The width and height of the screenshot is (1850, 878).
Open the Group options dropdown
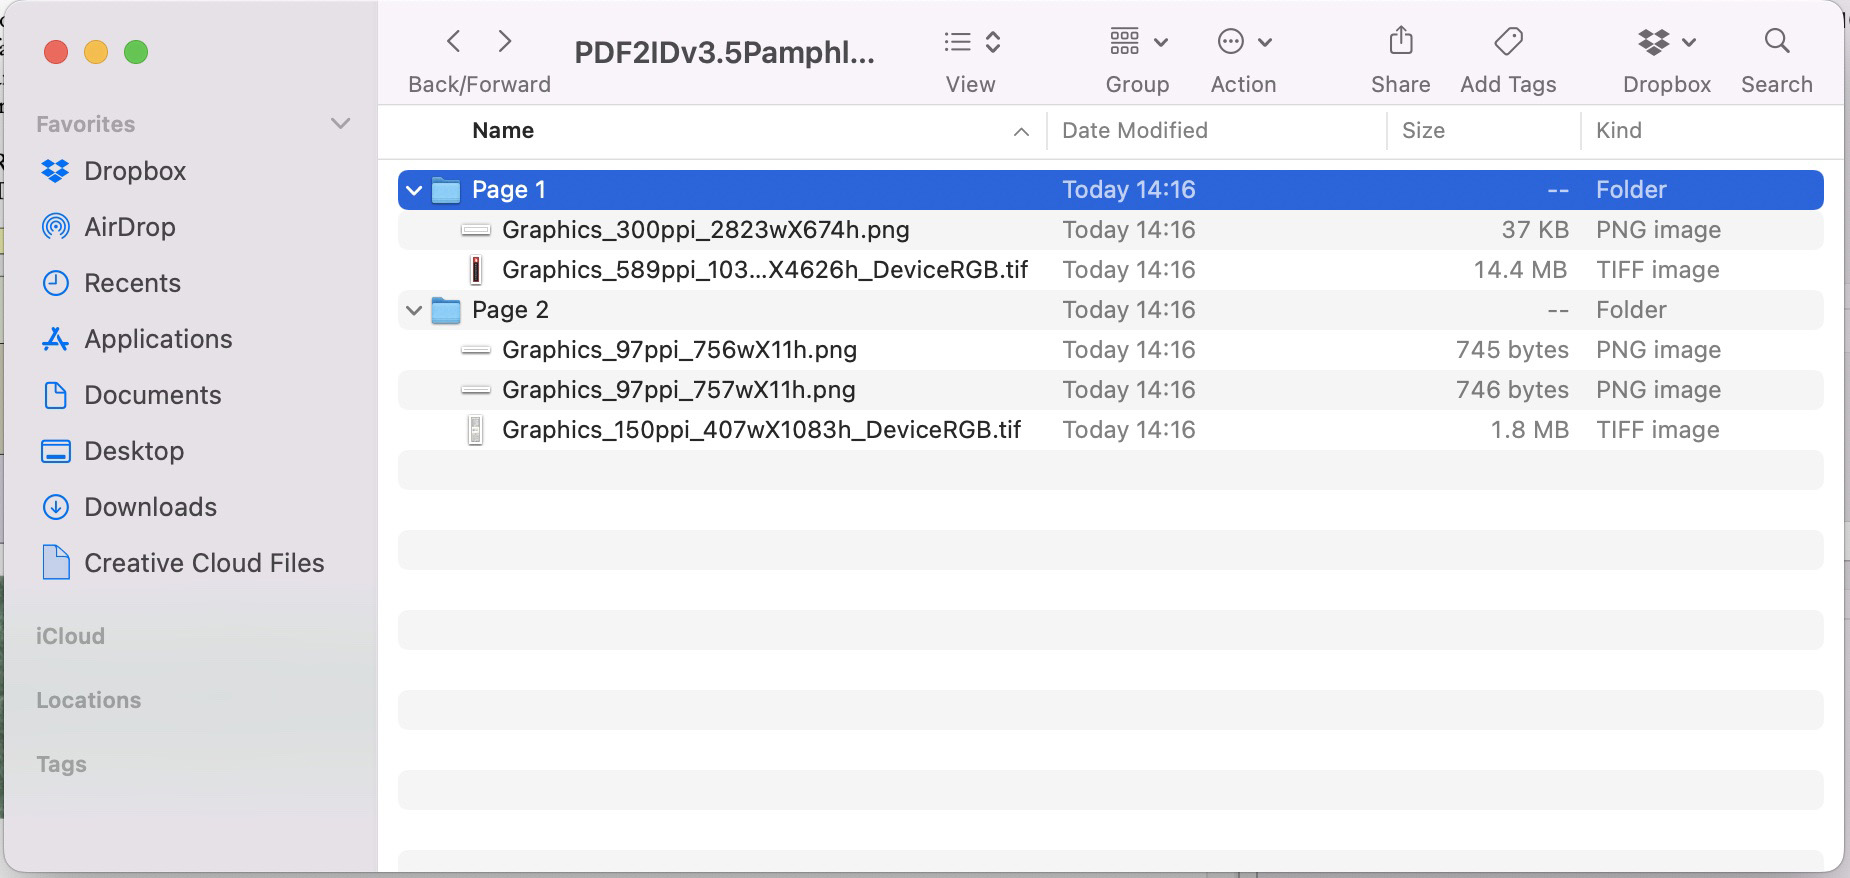pos(1138,41)
